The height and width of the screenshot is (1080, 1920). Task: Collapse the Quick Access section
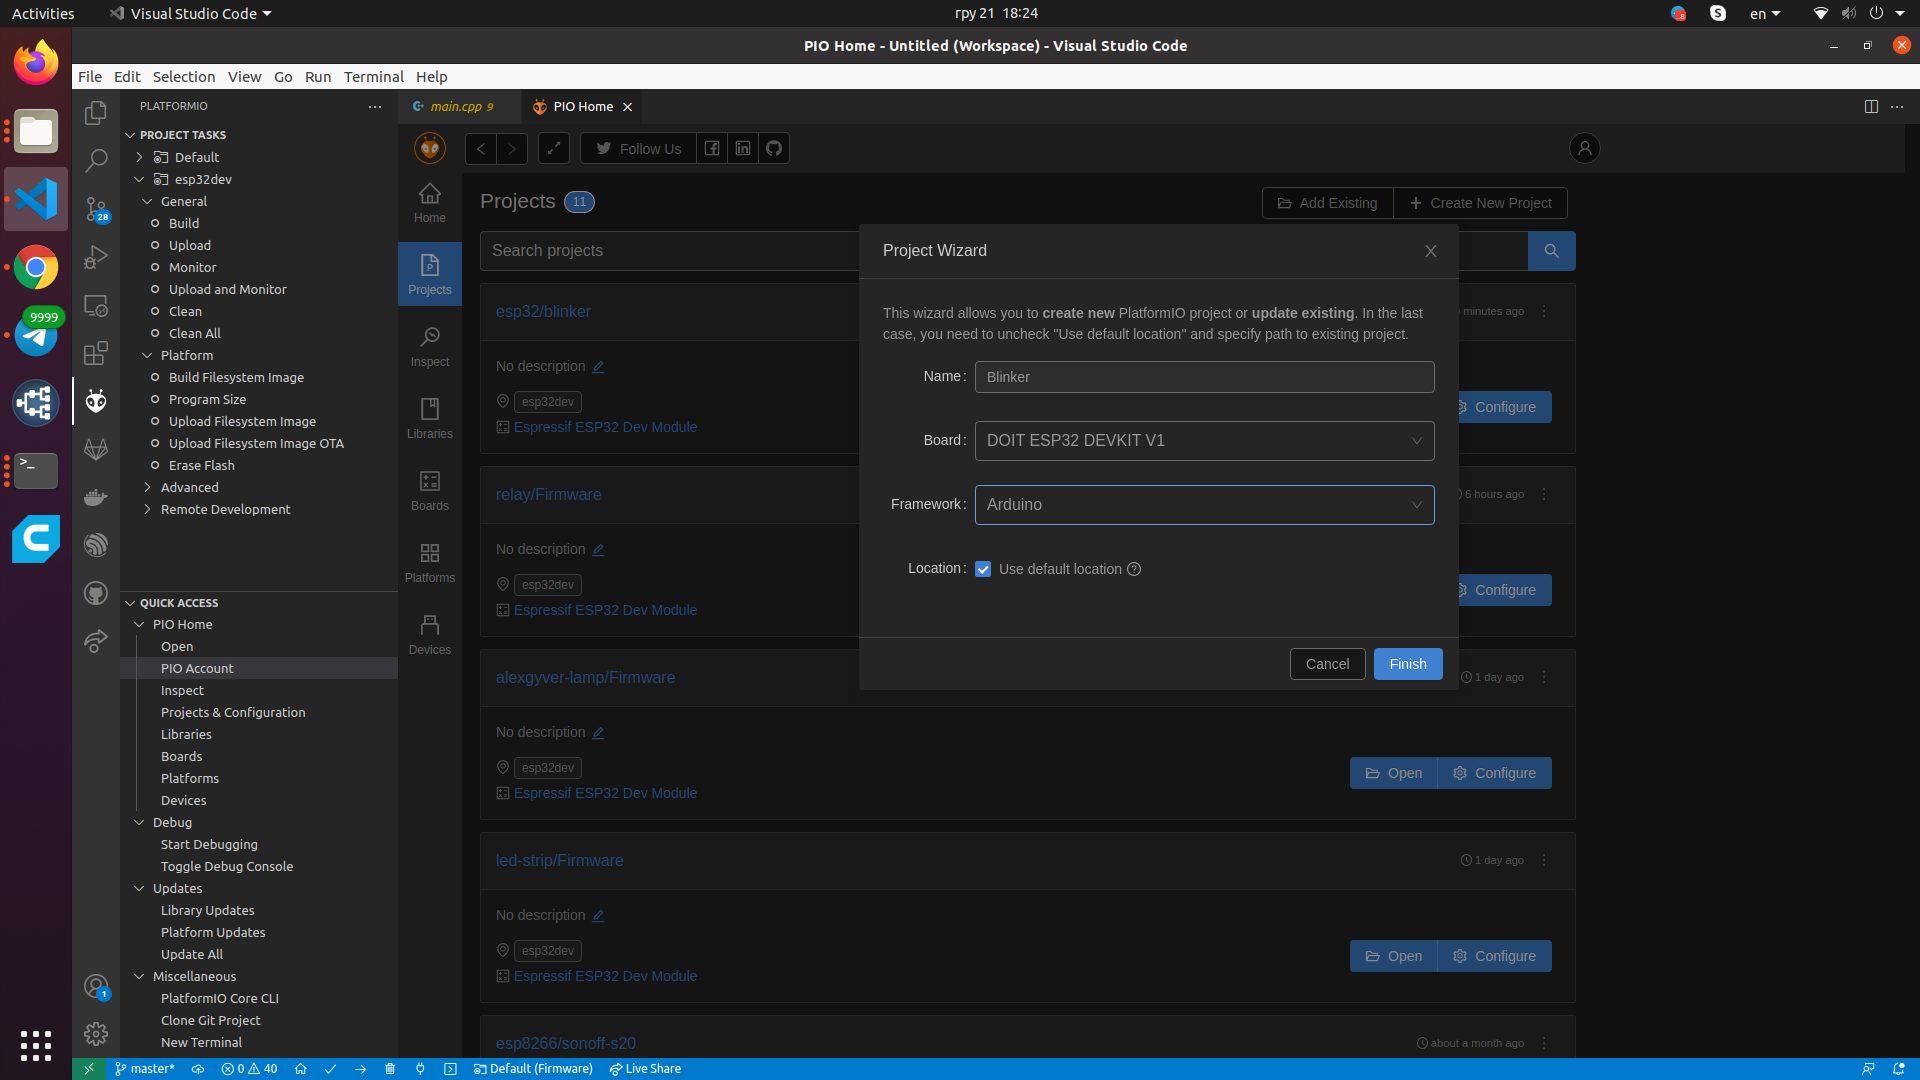pos(130,603)
